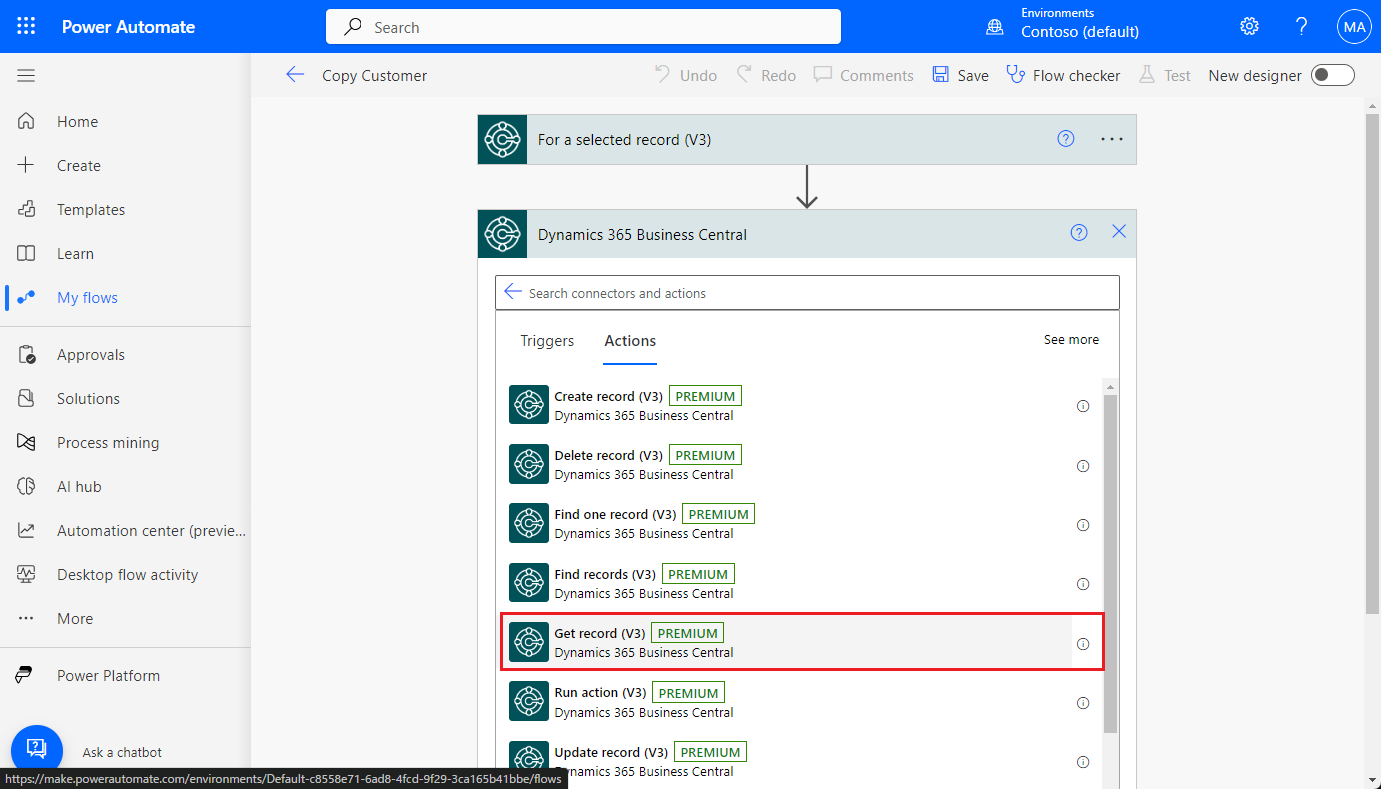This screenshot has height=789, width=1381.
Task: Open the Power Automate app launcher
Action: tap(25, 25)
